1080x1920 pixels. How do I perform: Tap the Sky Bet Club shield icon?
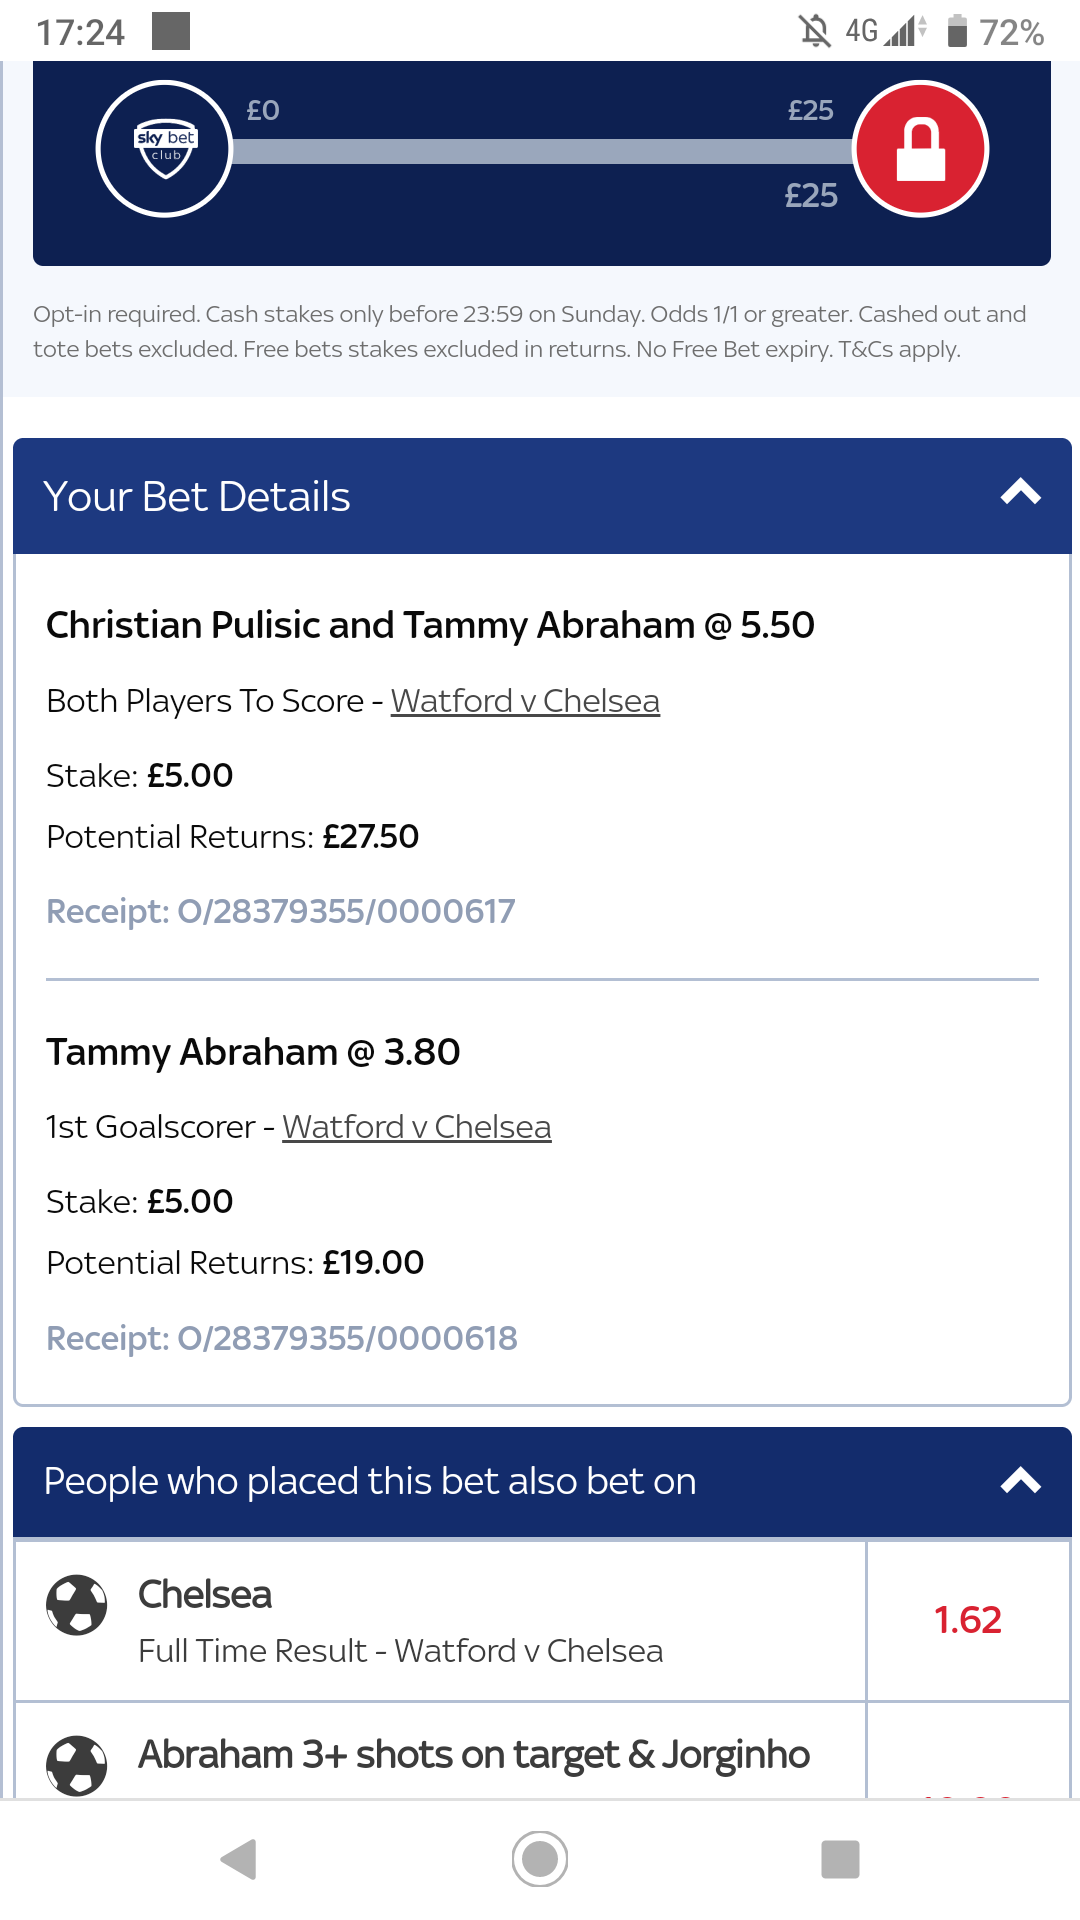coord(165,149)
